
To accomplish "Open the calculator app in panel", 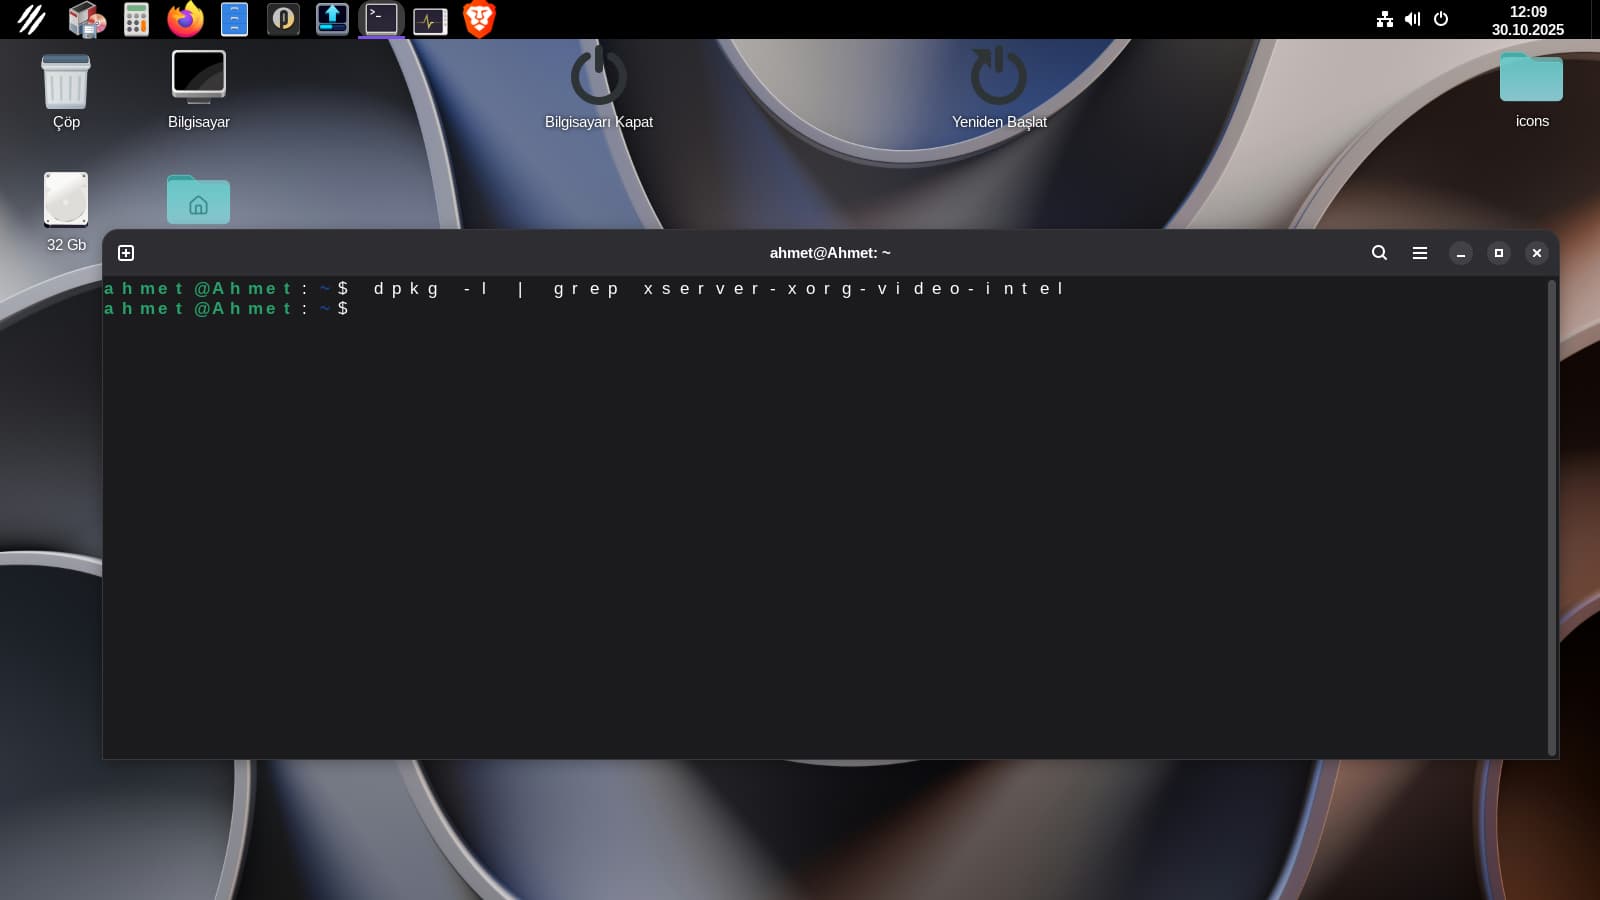I will [x=136, y=19].
